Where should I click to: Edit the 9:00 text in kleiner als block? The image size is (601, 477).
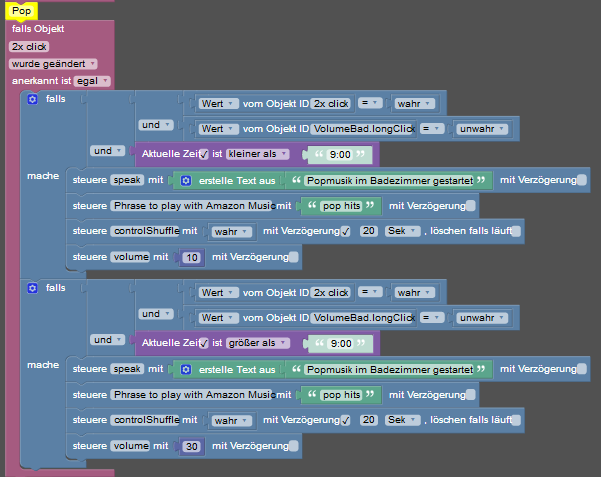pos(340,155)
